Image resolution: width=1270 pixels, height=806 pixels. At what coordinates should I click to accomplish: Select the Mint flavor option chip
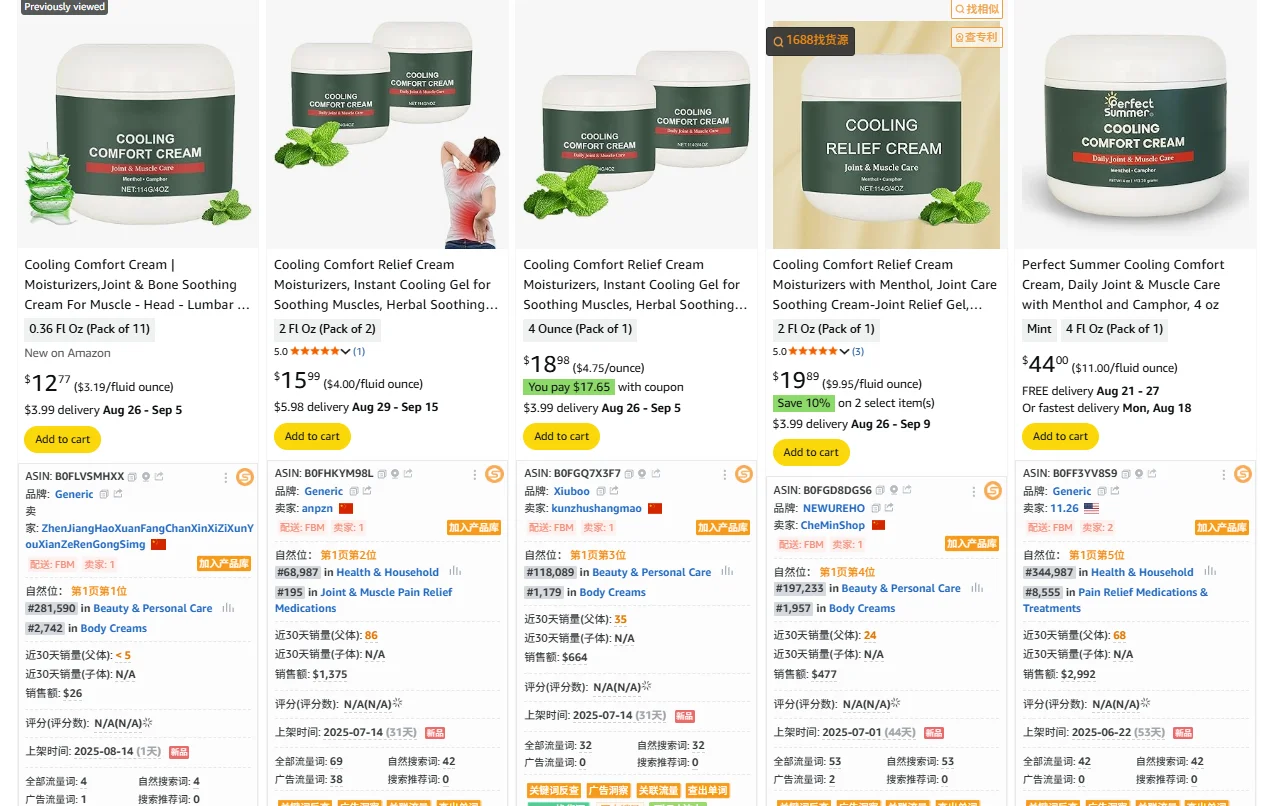pyautogui.click(x=1039, y=329)
